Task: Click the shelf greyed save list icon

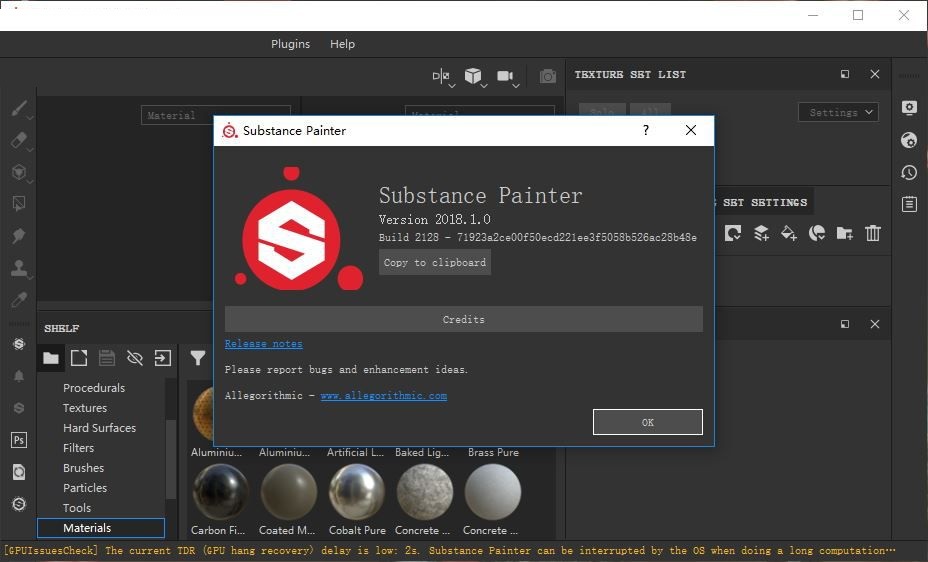Action: 107,358
